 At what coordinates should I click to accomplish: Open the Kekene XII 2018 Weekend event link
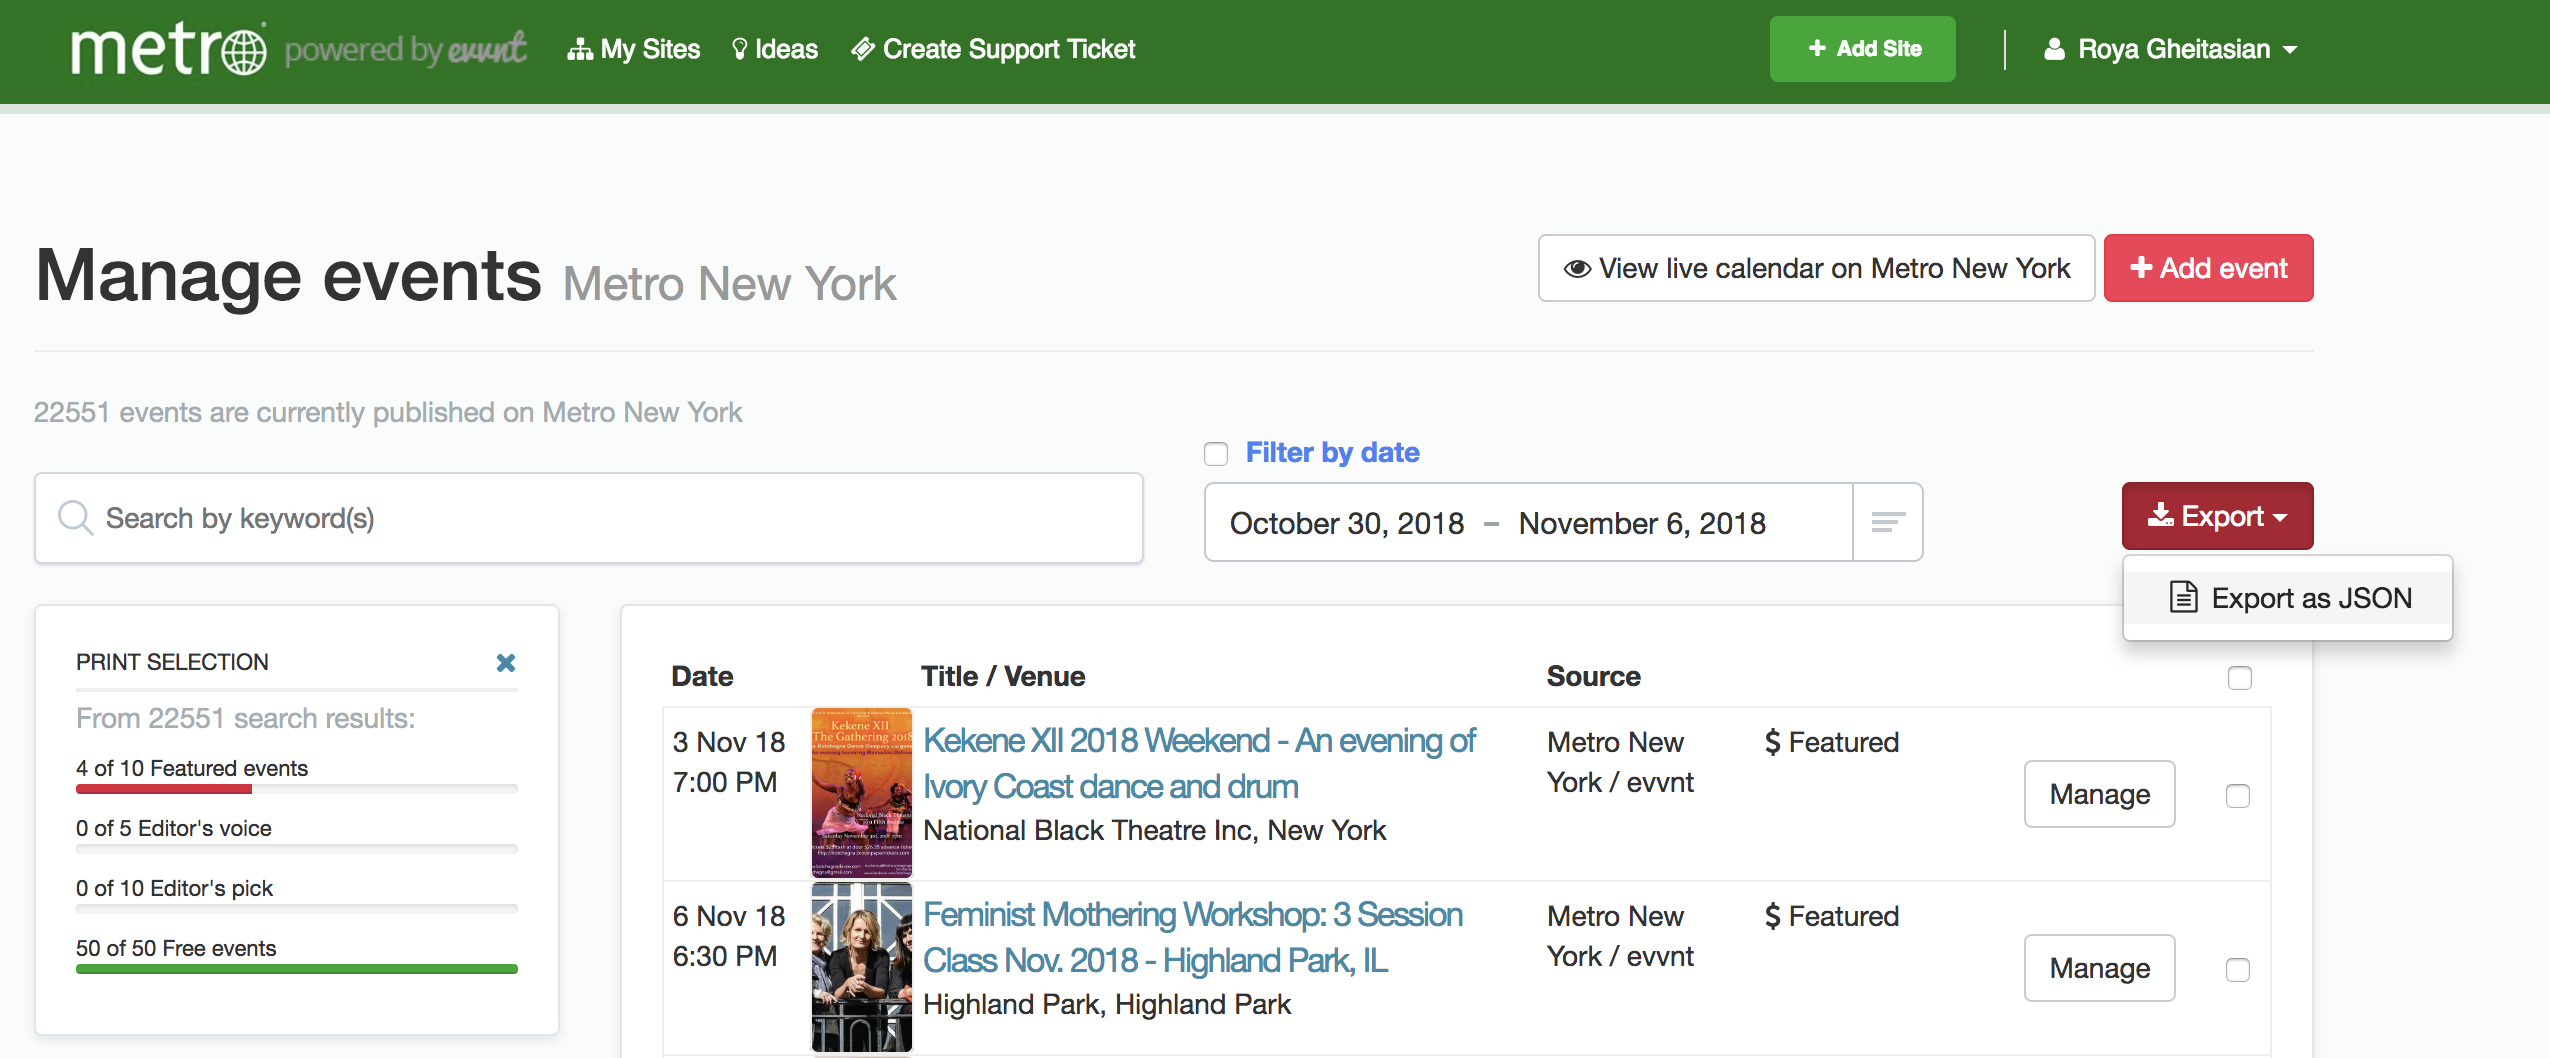pos(1199,763)
